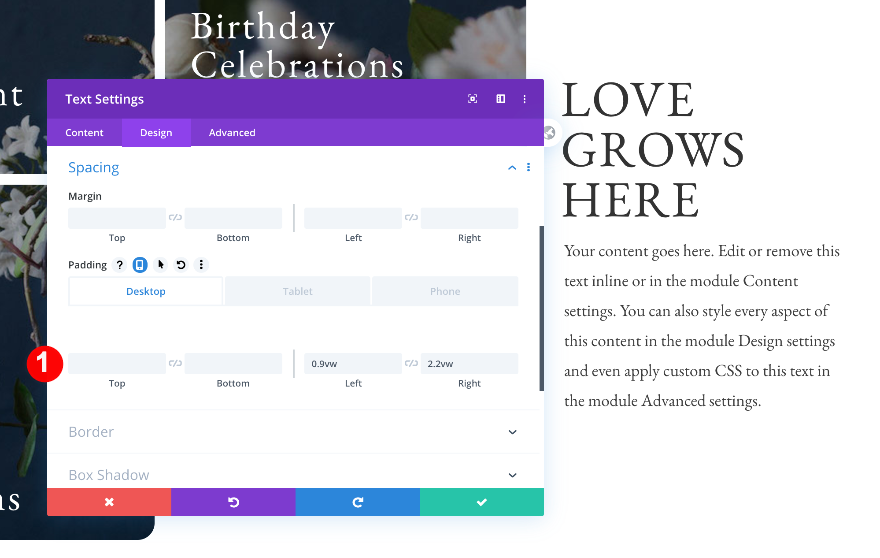Open Padding three-dot more options
Viewport: 880px width, 558px height.
[201, 264]
